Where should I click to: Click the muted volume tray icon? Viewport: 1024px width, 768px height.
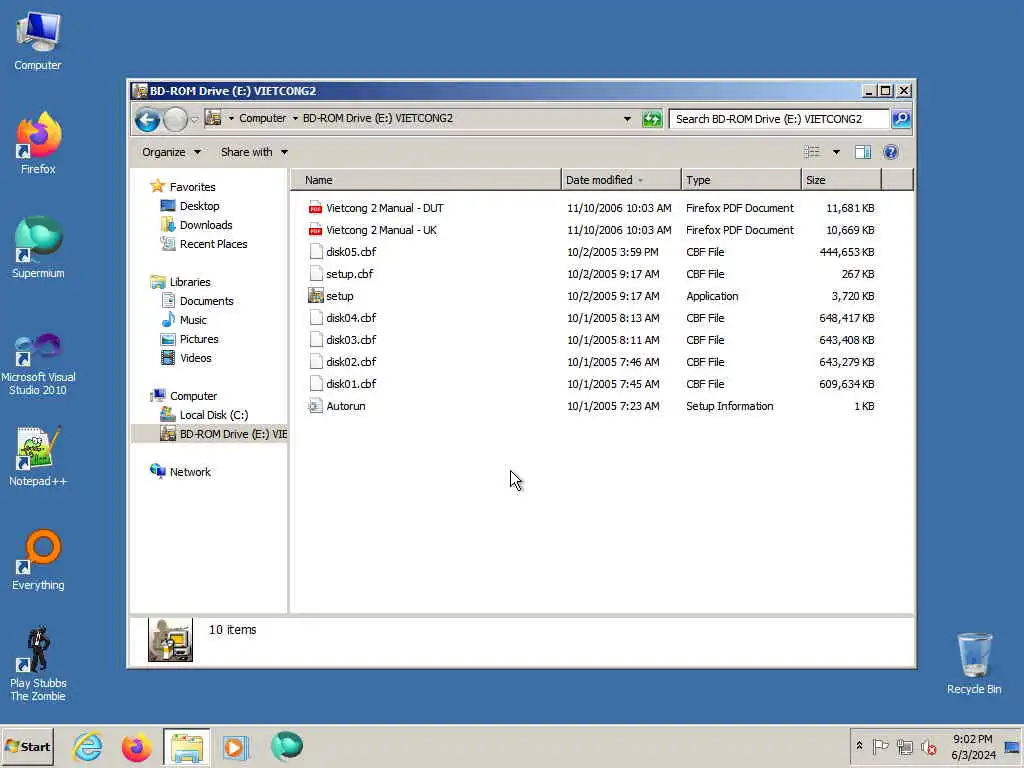click(928, 746)
